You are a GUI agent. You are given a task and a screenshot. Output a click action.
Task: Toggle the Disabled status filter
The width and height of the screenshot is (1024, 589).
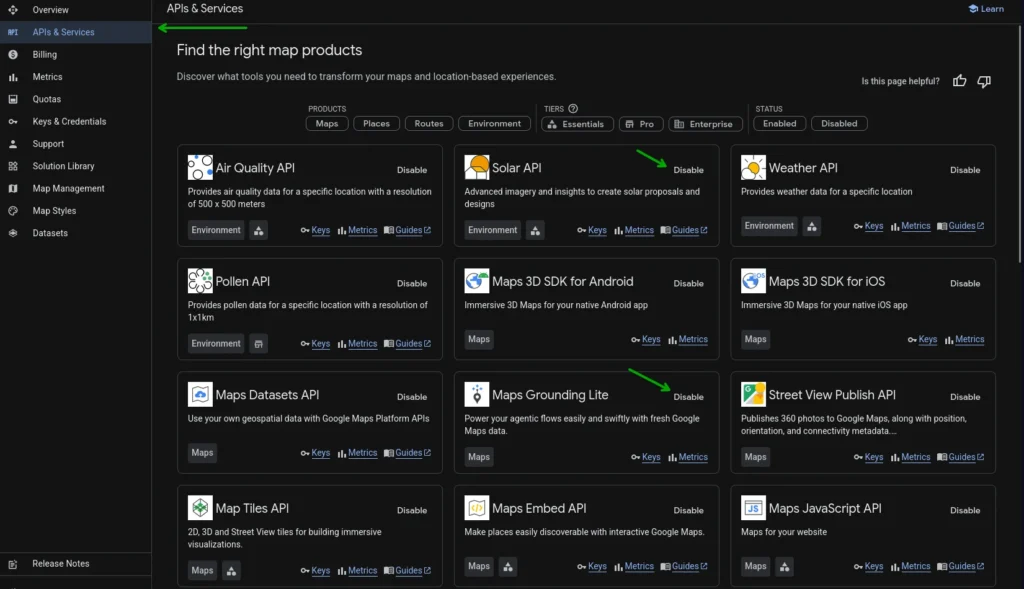839,124
